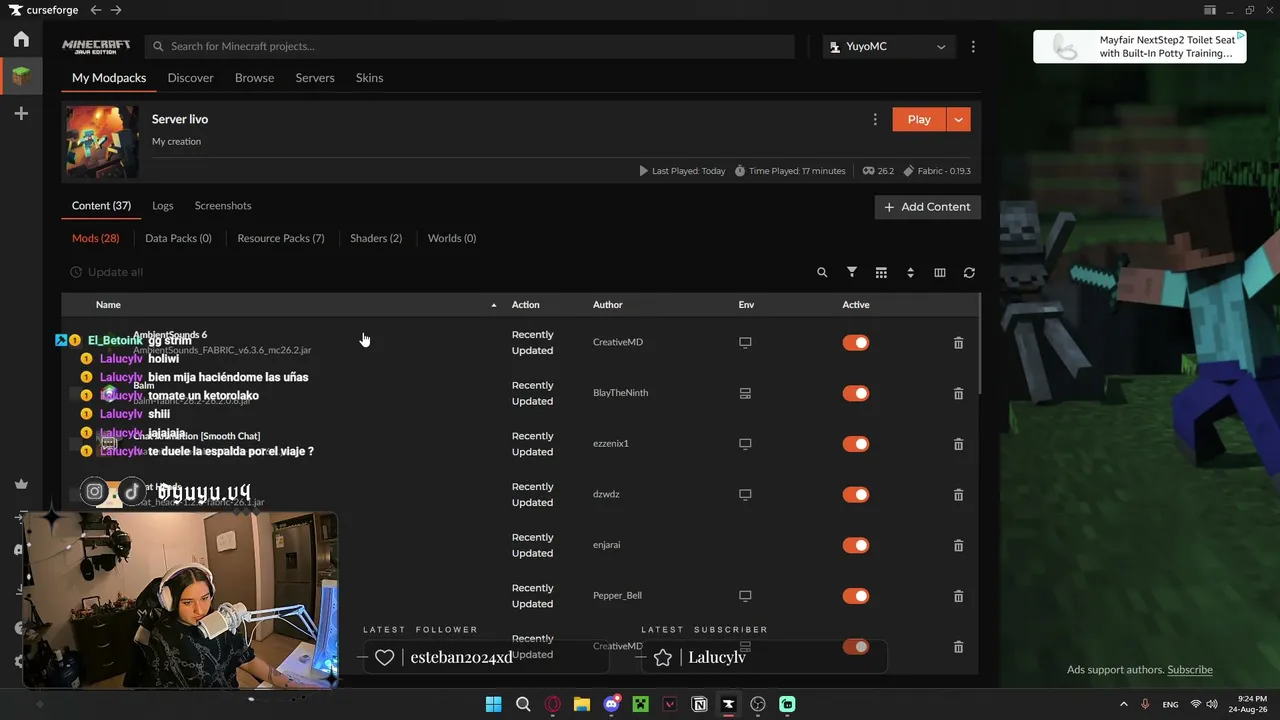Focus the Search for Minecraft projects field
The image size is (1280, 720).
(x=470, y=46)
